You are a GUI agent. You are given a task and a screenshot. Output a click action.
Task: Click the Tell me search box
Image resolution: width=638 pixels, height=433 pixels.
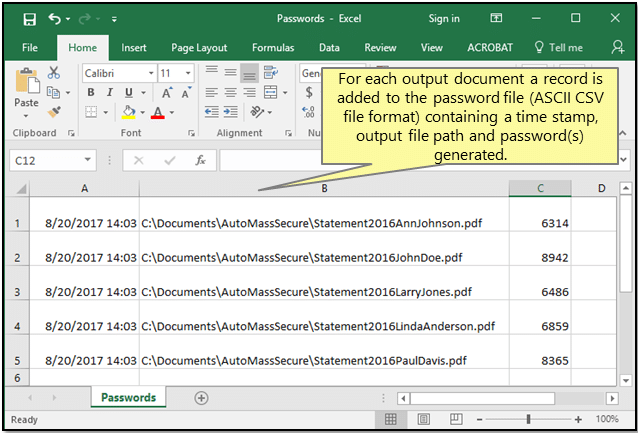pos(558,48)
